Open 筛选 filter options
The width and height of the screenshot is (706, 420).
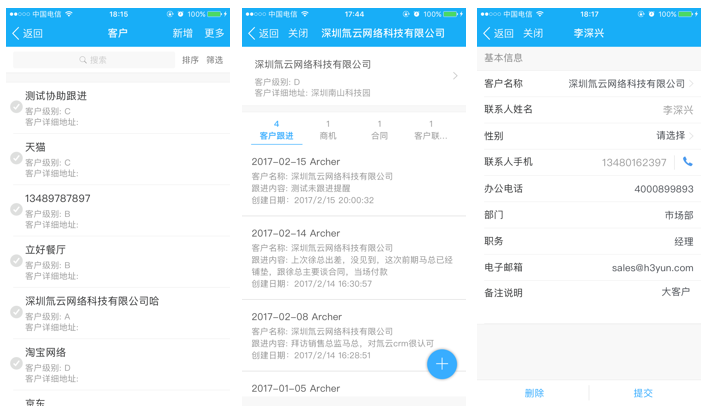pos(215,60)
